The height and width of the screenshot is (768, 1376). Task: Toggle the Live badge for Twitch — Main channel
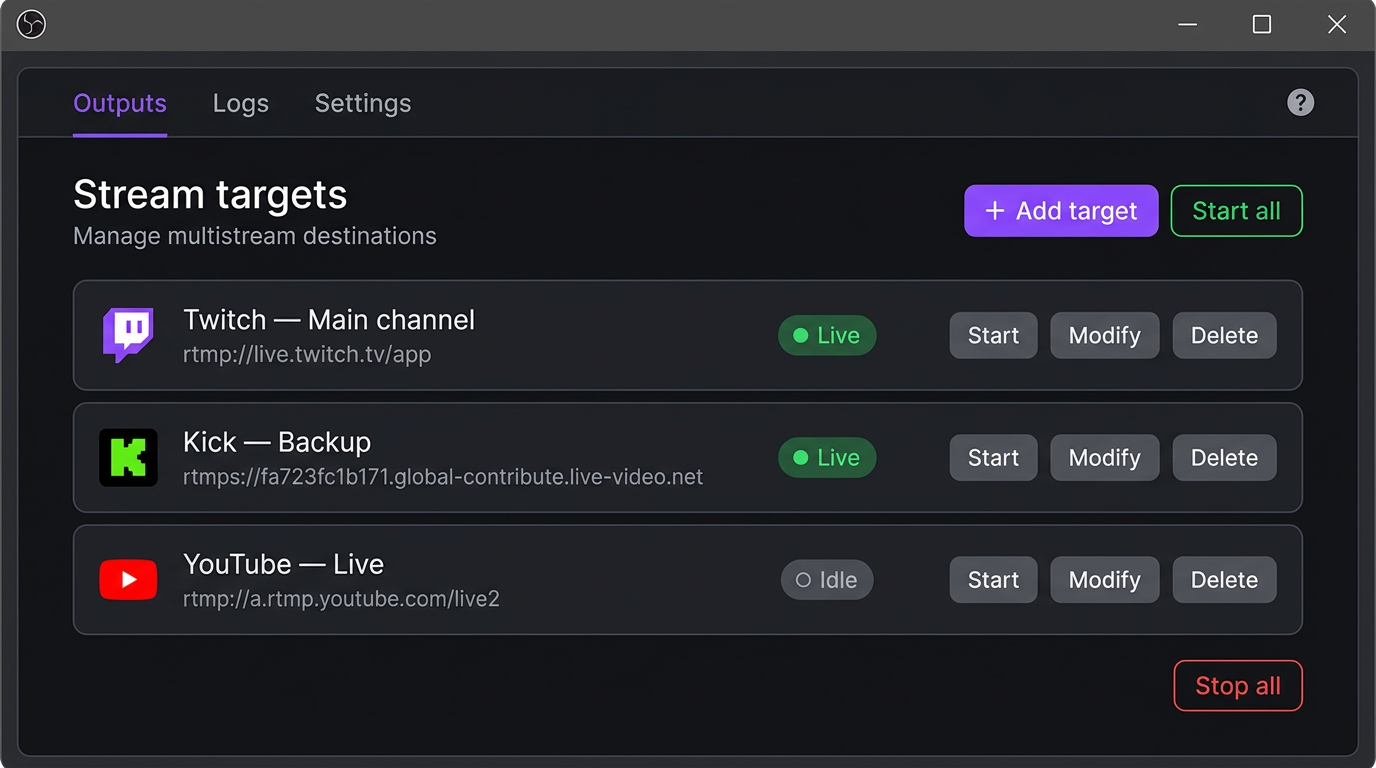click(827, 335)
